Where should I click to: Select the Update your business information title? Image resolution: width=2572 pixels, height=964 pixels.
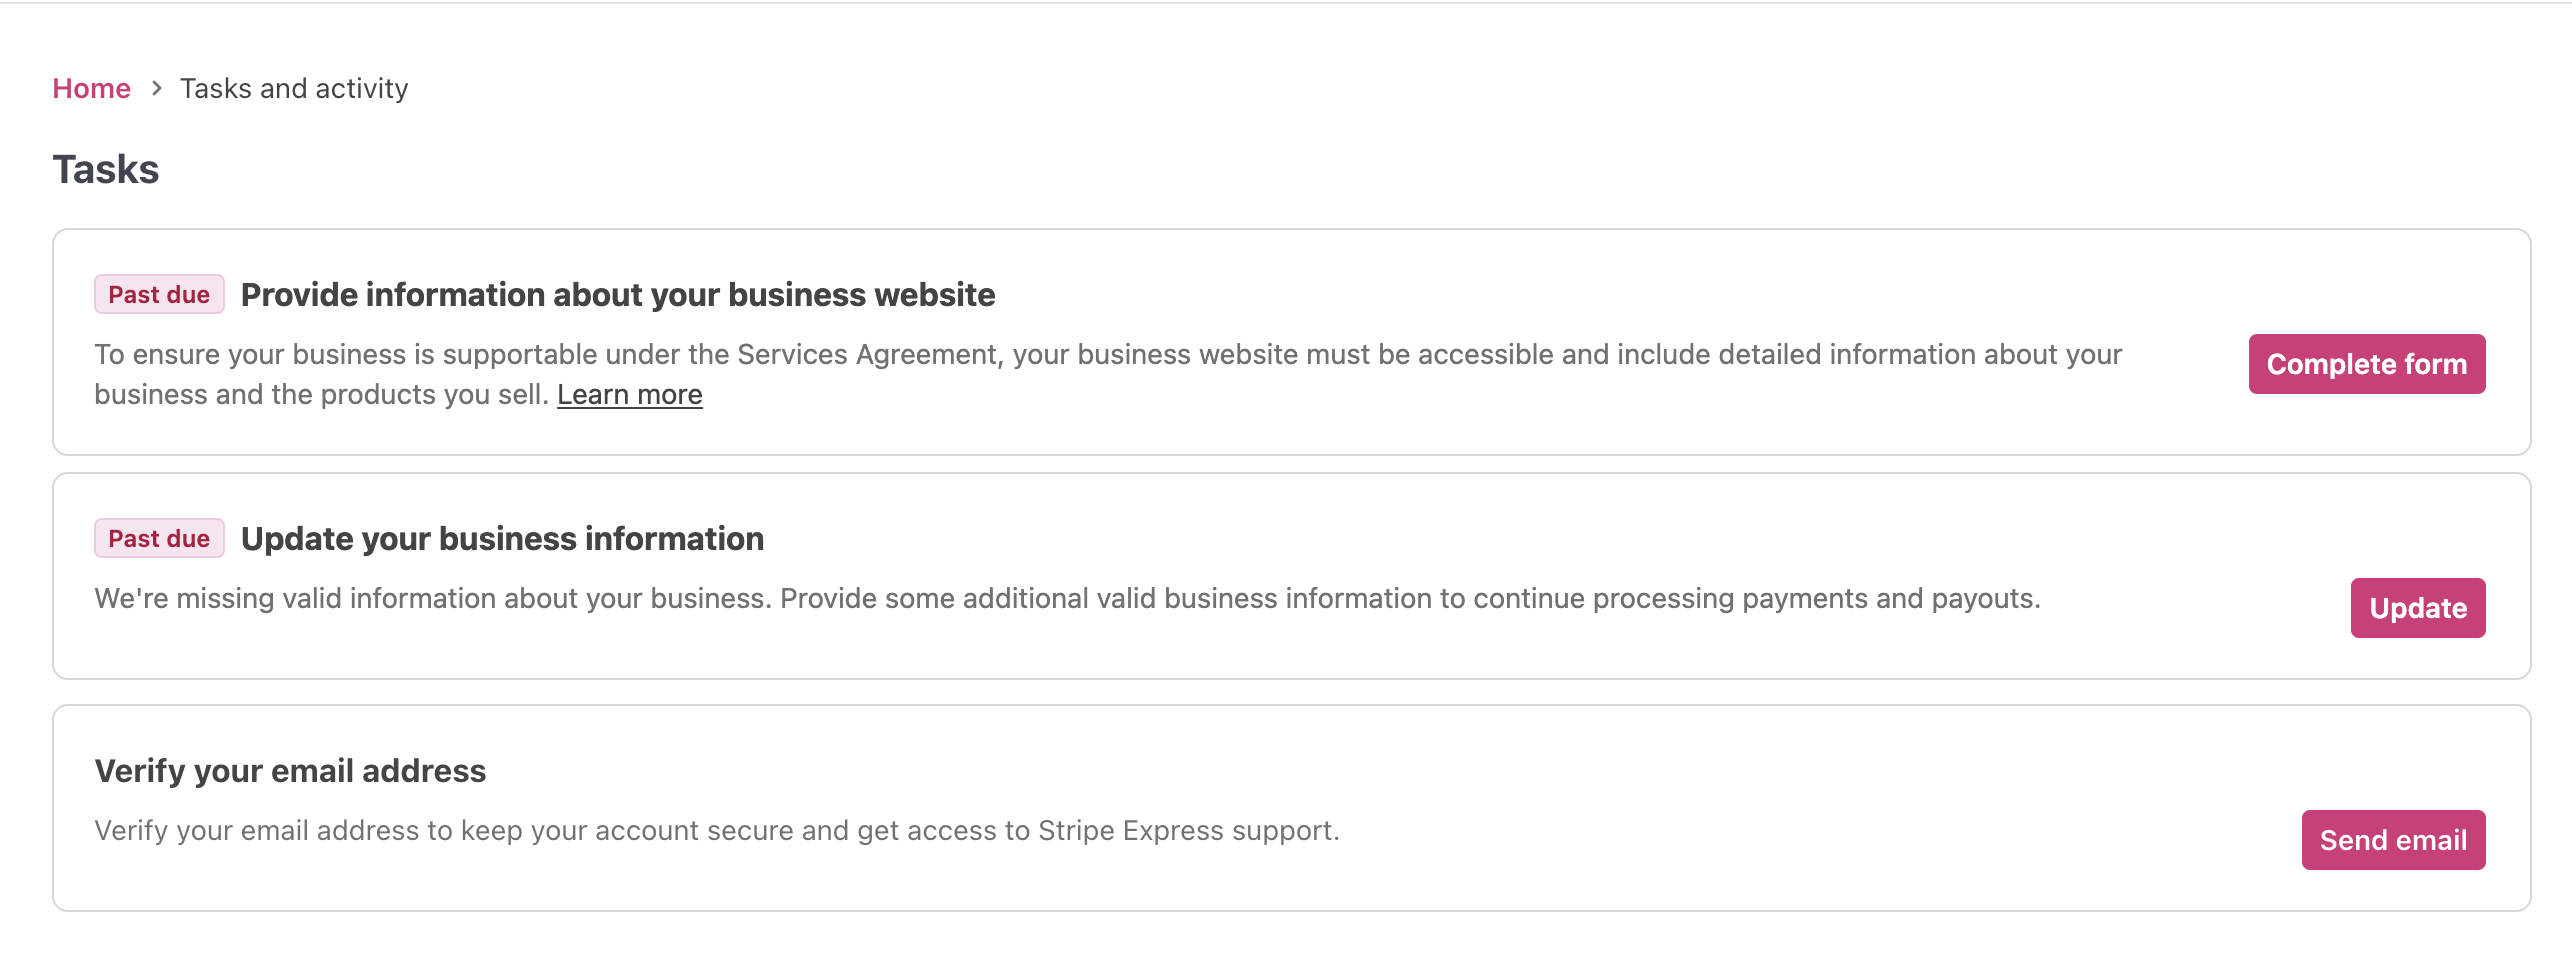502,539
